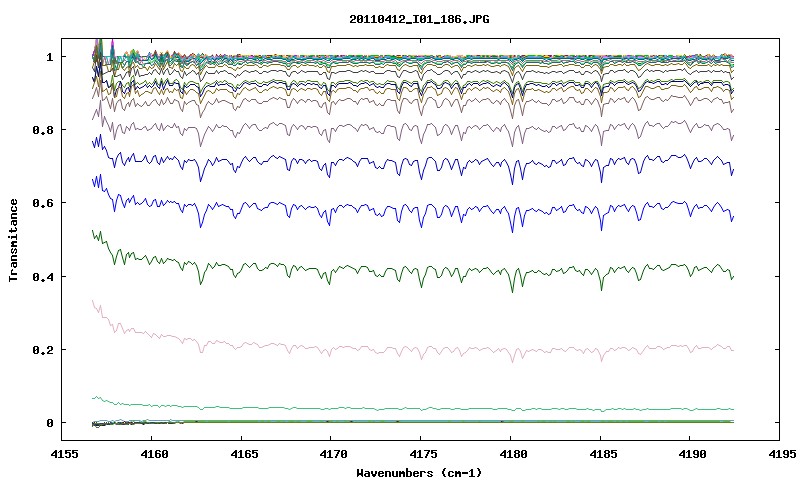
Task: Click the x-axis tick label 4175
Action: (x=421, y=454)
